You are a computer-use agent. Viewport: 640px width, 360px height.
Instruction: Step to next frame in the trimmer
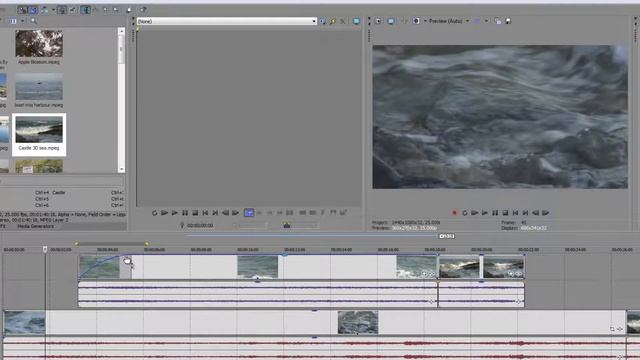(236, 213)
